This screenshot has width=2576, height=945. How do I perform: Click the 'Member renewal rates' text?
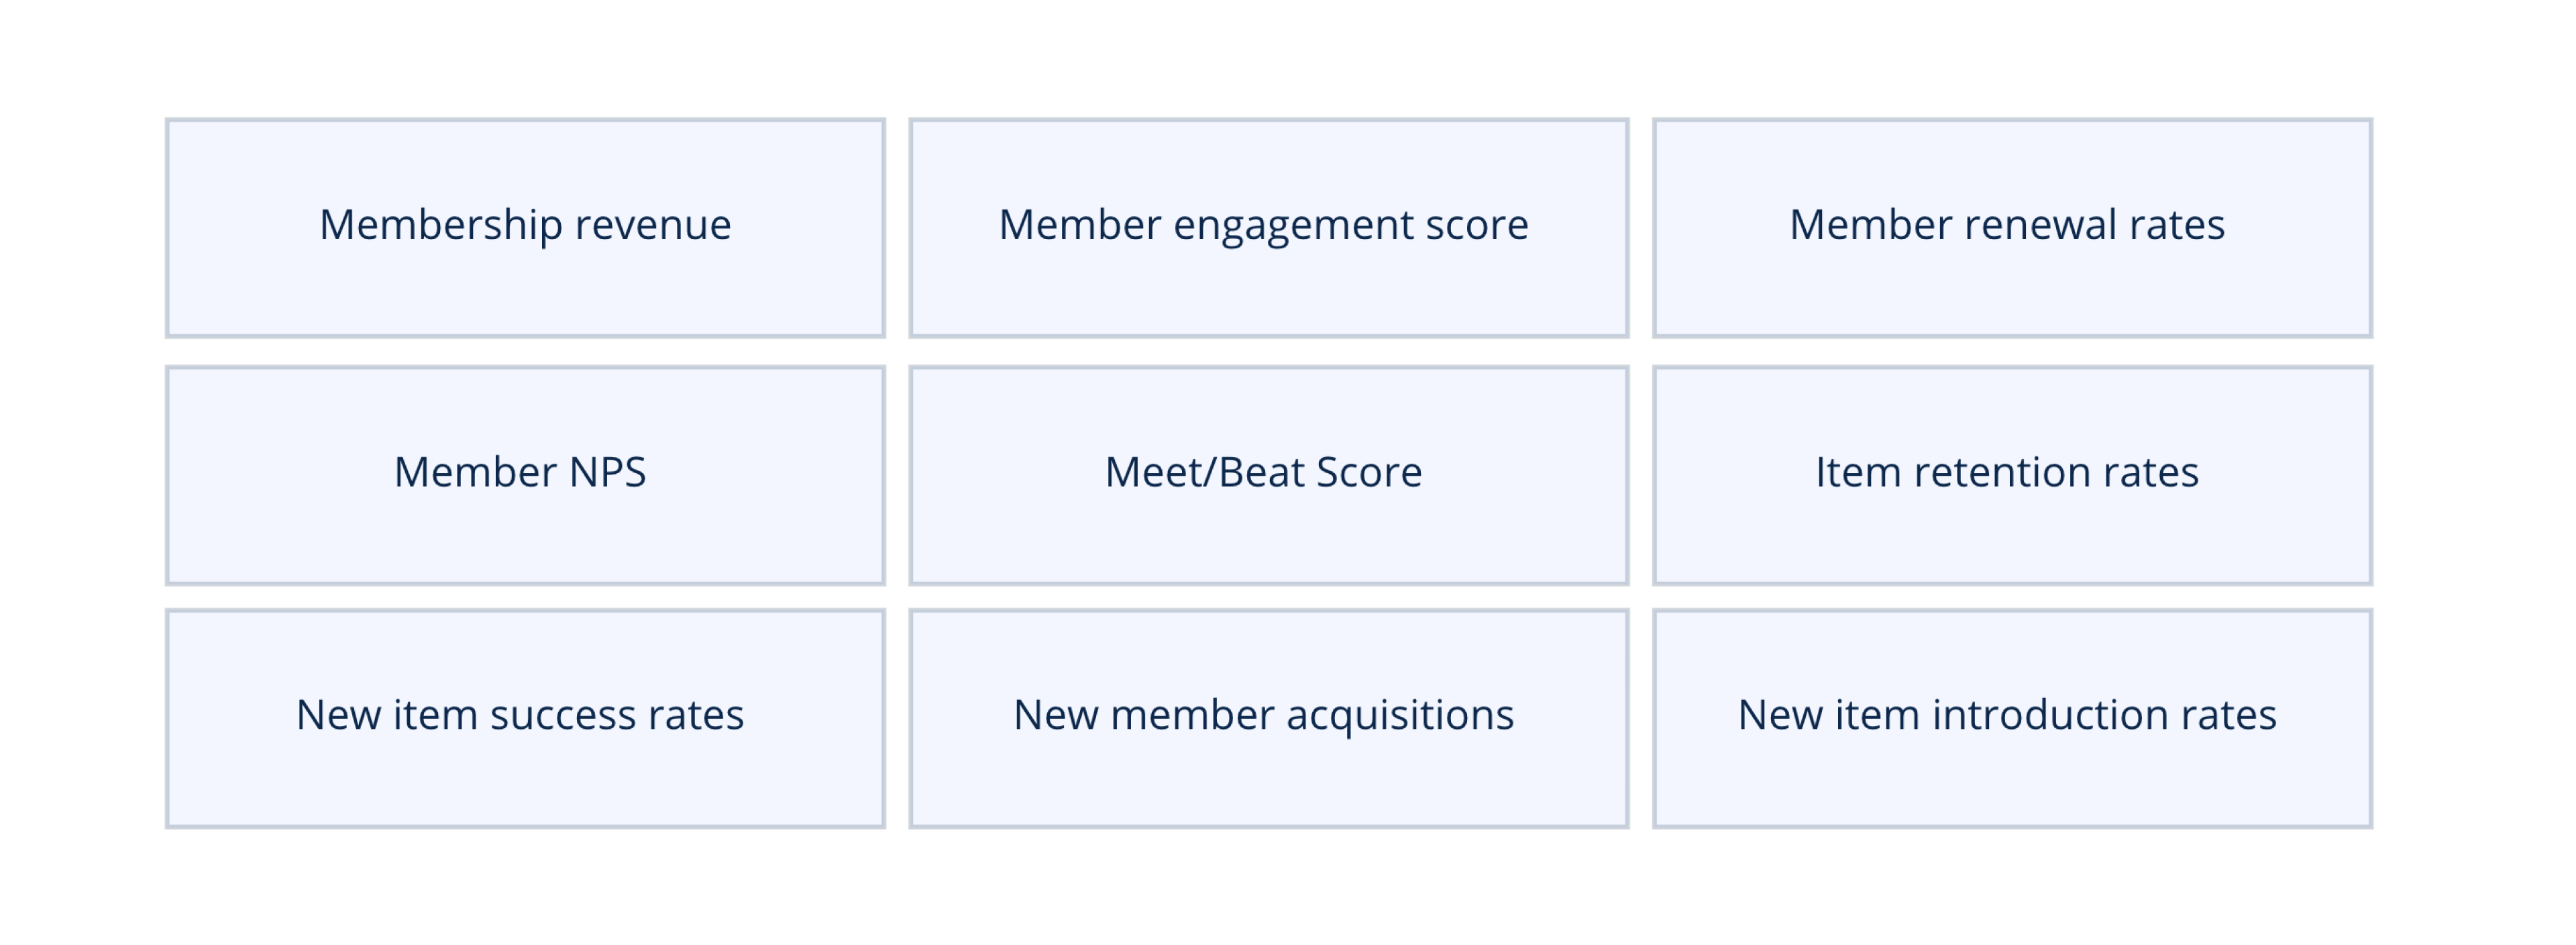click(2007, 224)
